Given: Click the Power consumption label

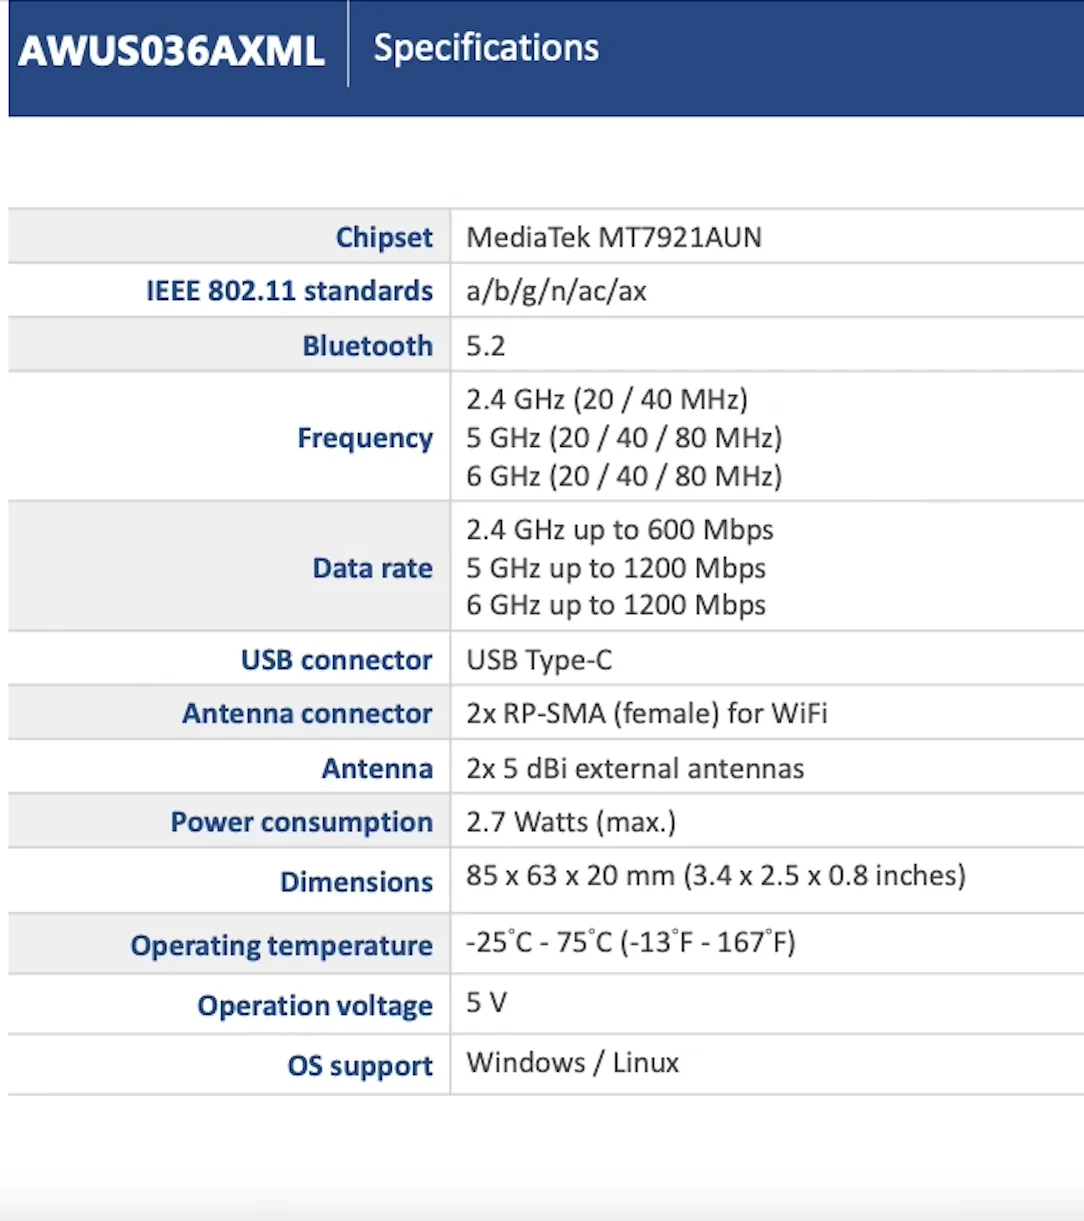Looking at the screenshot, I should tap(301, 822).
